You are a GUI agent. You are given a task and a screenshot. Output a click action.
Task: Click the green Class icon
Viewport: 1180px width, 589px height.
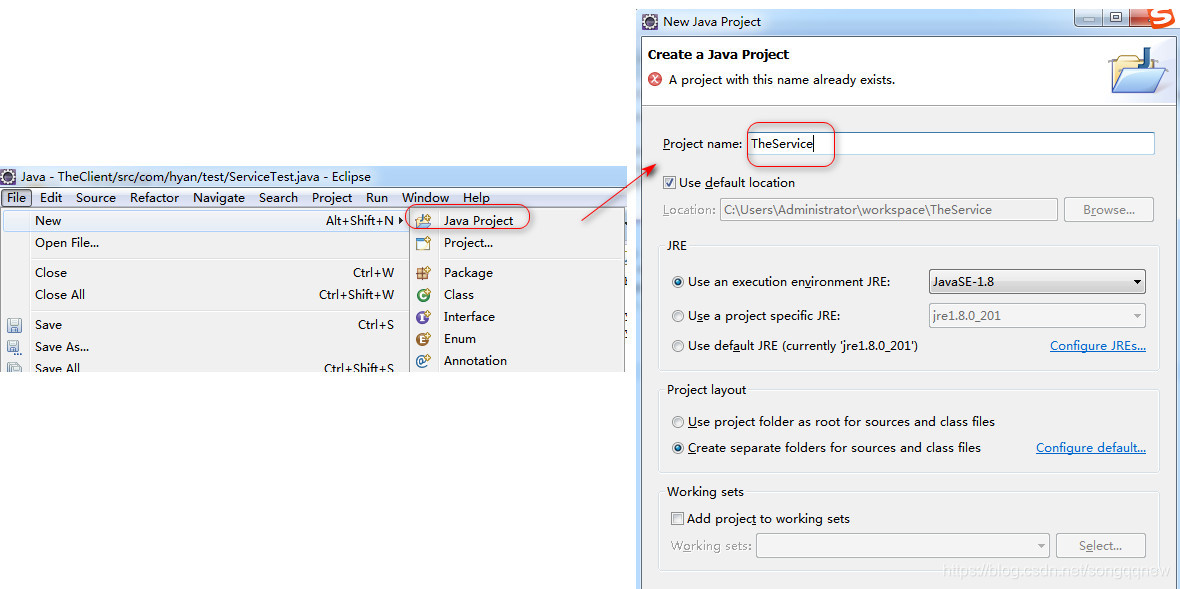424,295
